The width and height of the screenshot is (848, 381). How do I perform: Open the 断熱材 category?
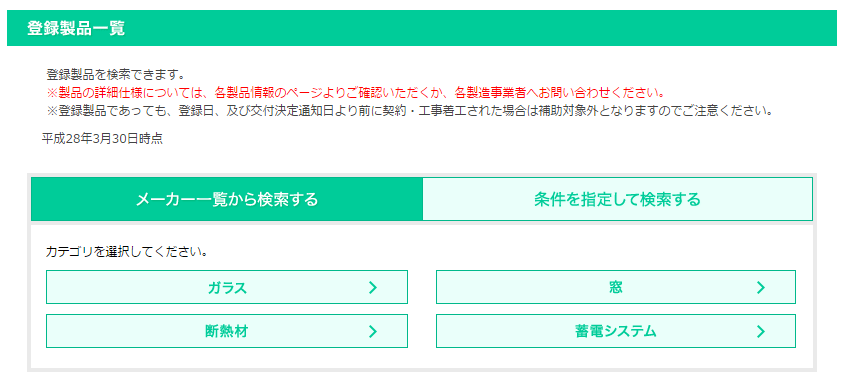click(227, 331)
